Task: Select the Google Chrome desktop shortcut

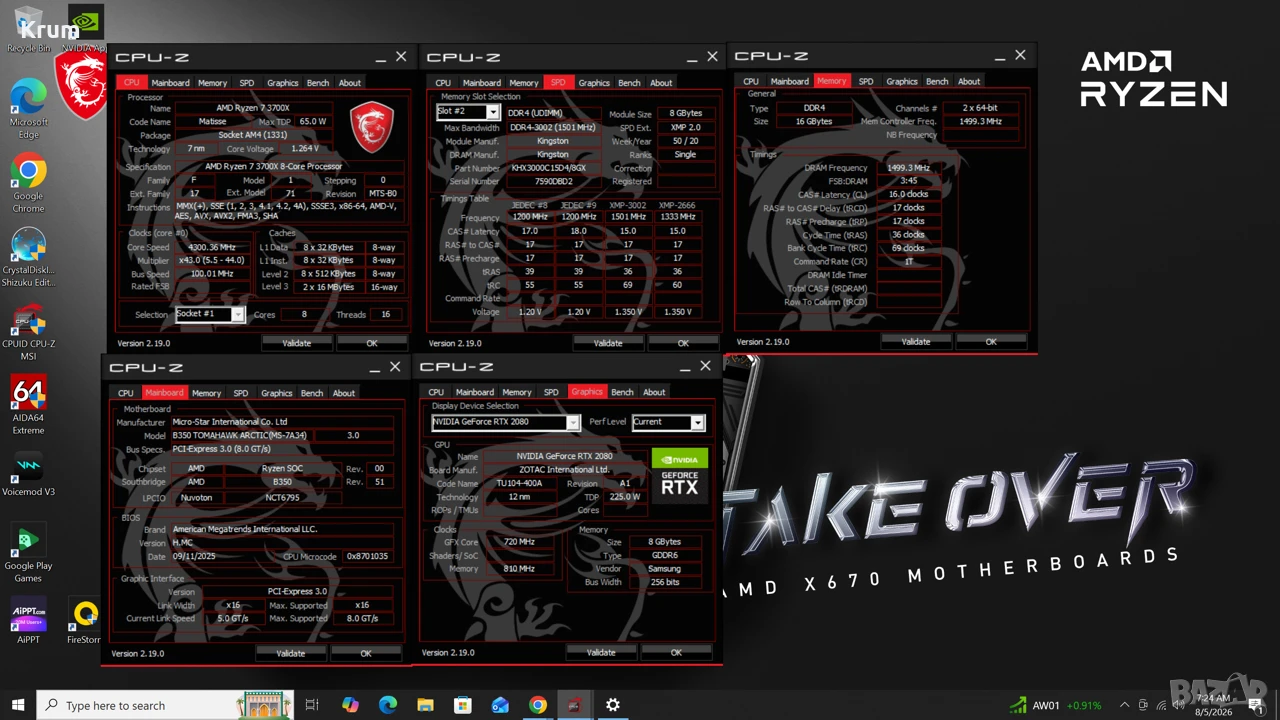Action: coord(28,183)
